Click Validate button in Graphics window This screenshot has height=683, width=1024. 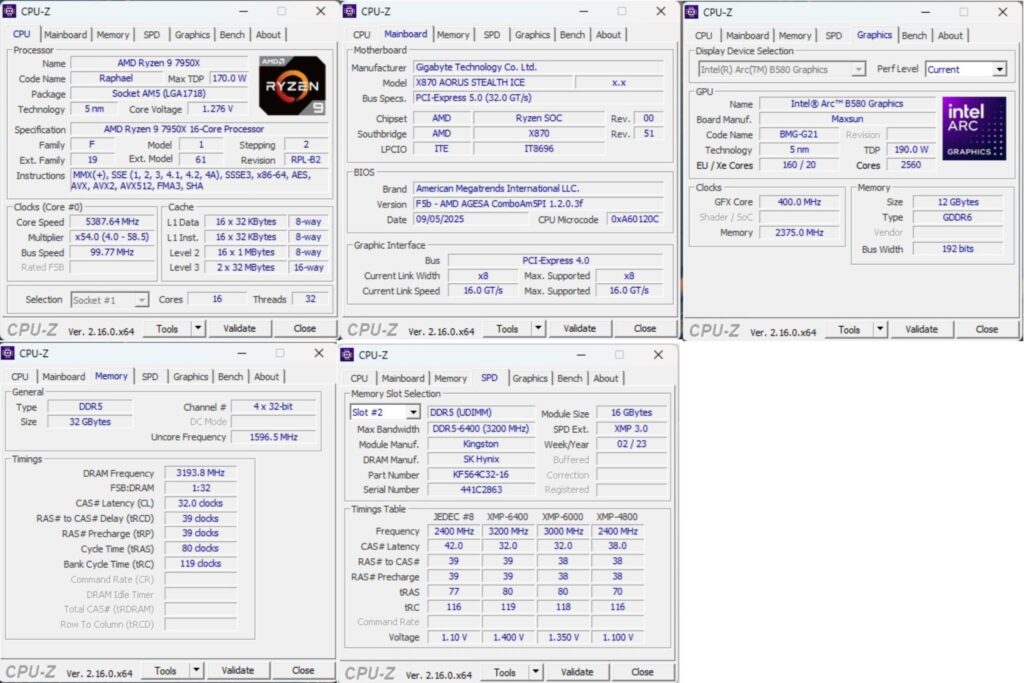click(921, 330)
